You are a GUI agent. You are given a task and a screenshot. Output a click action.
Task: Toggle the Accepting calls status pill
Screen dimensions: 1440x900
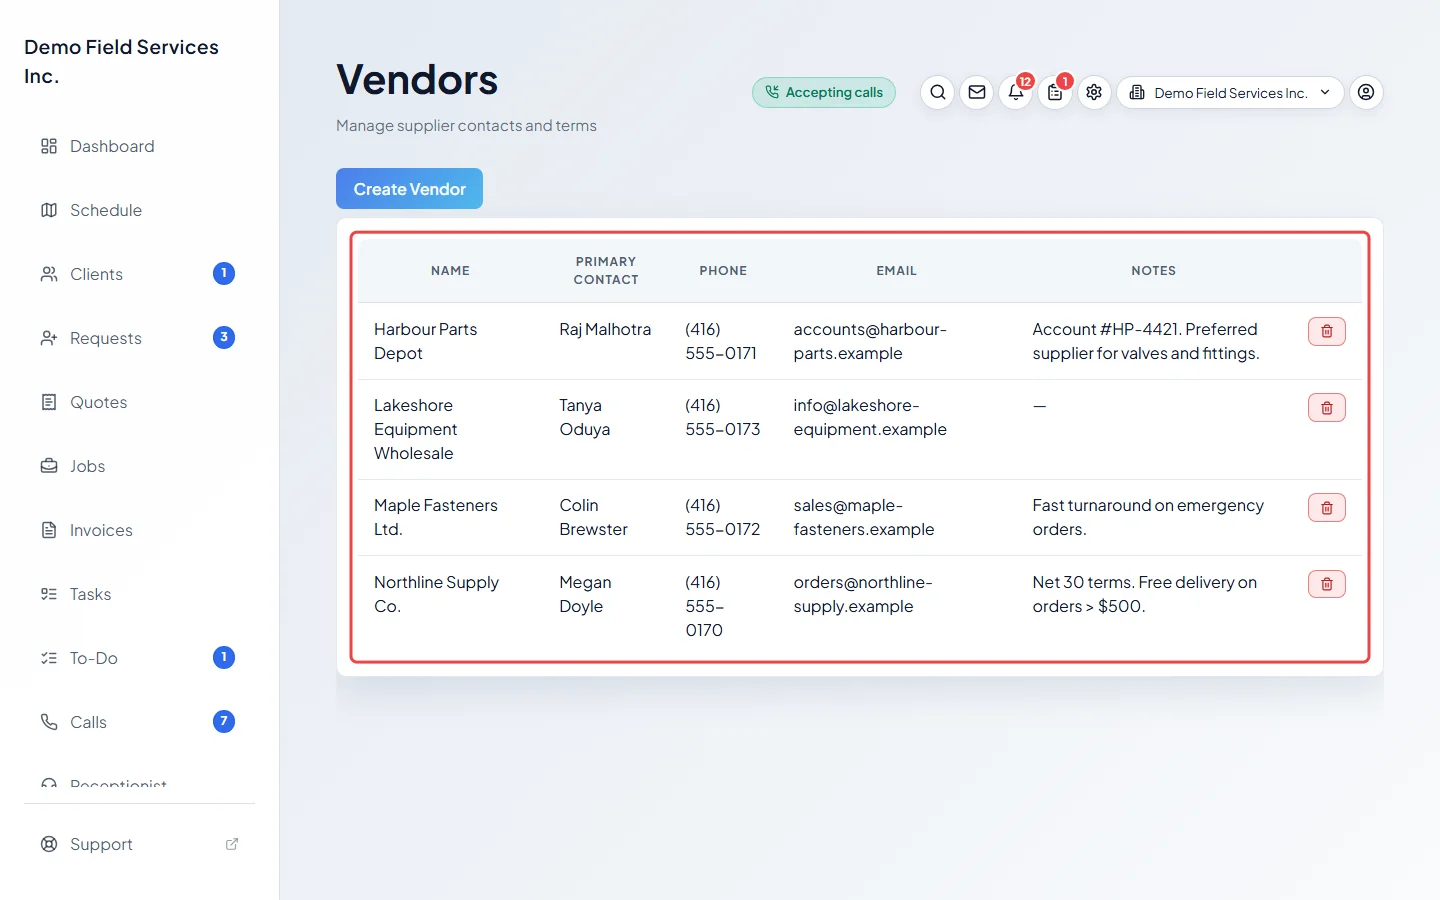click(x=824, y=93)
